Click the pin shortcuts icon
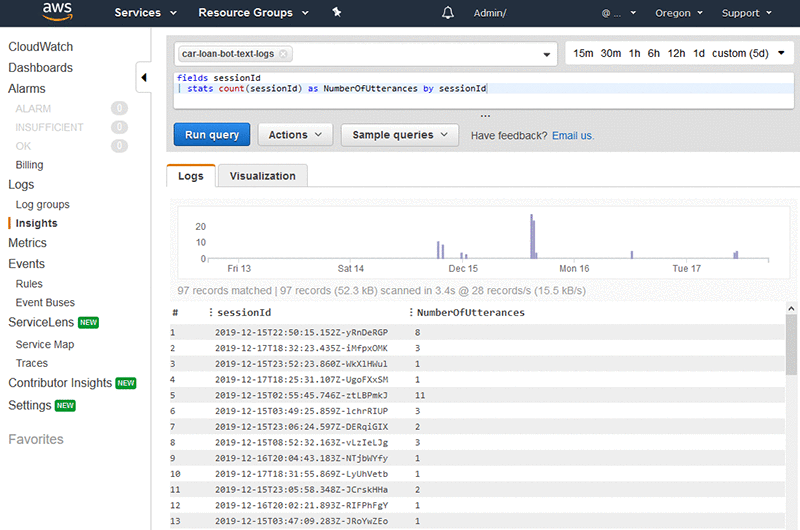800x530 pixels. point(337,13)
